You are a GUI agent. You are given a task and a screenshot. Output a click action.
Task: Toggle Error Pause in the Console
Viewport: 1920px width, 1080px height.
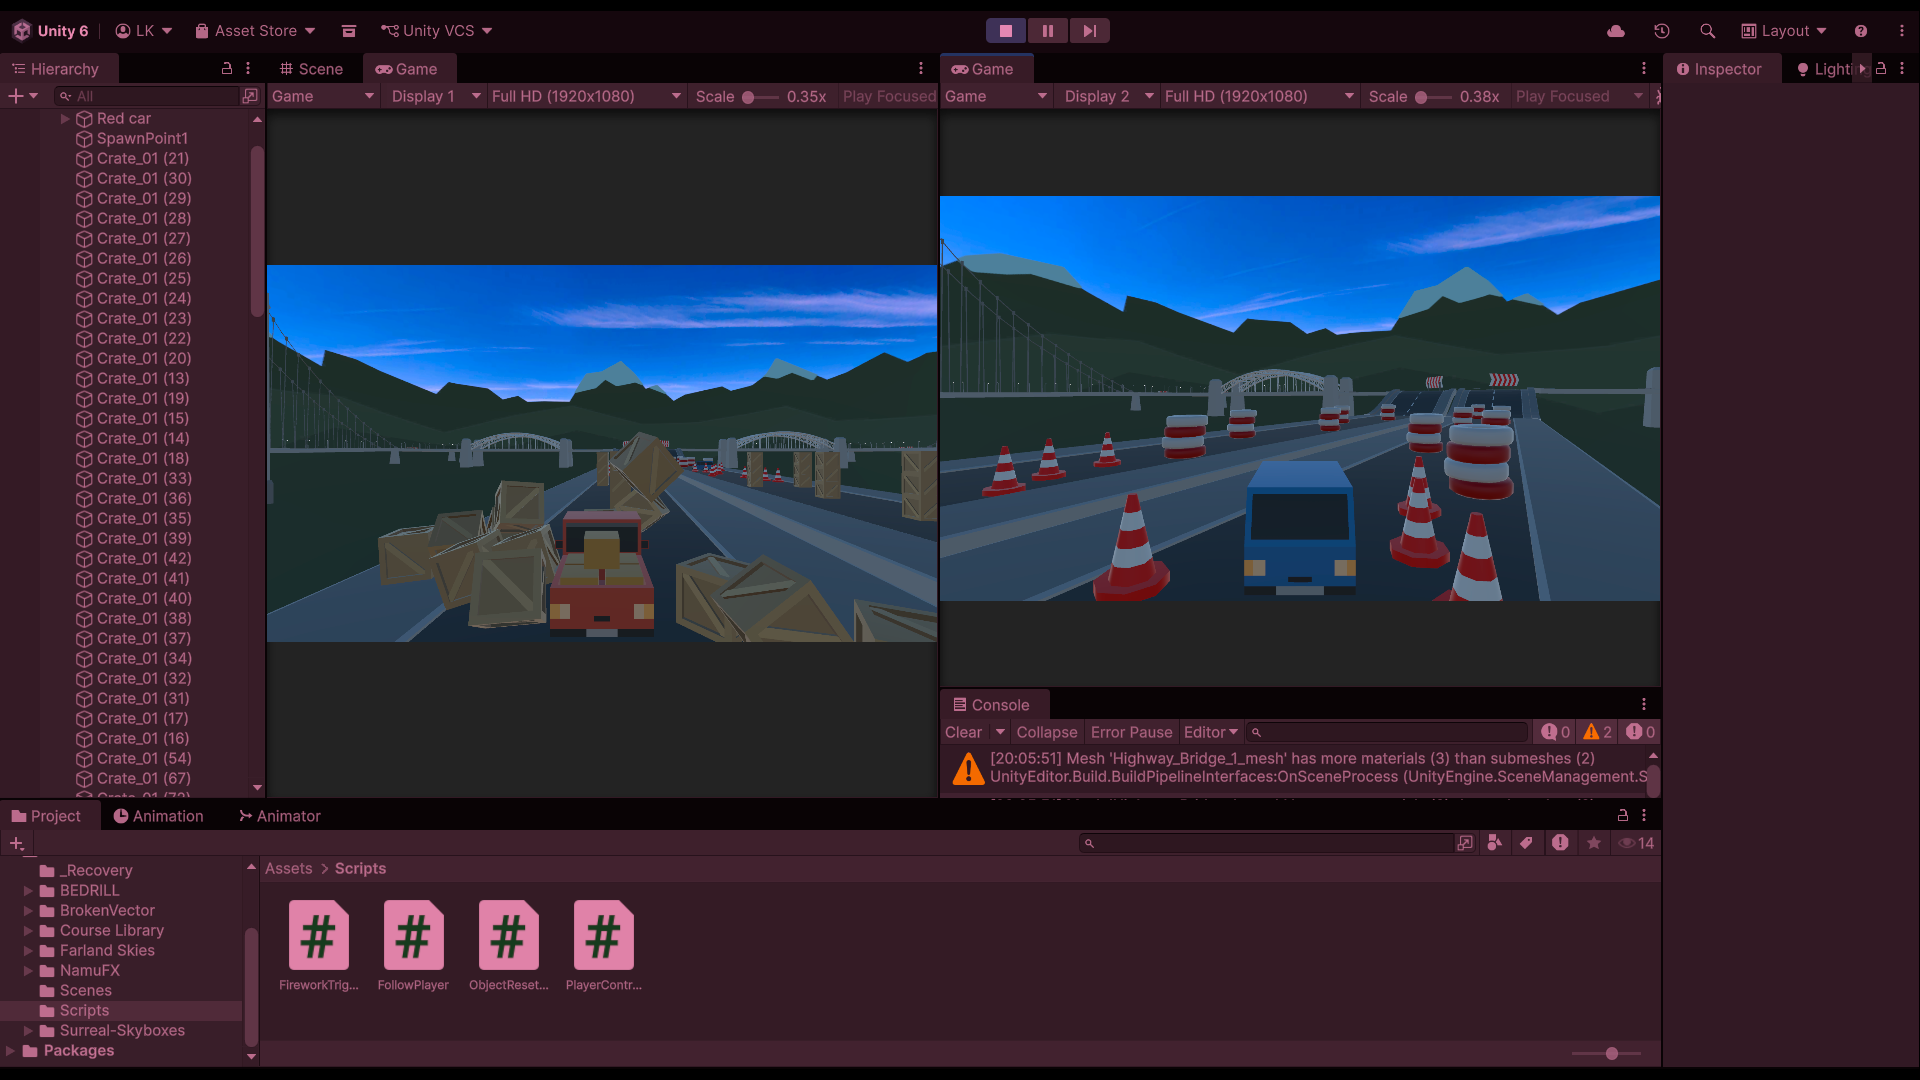coord(1131,732)
